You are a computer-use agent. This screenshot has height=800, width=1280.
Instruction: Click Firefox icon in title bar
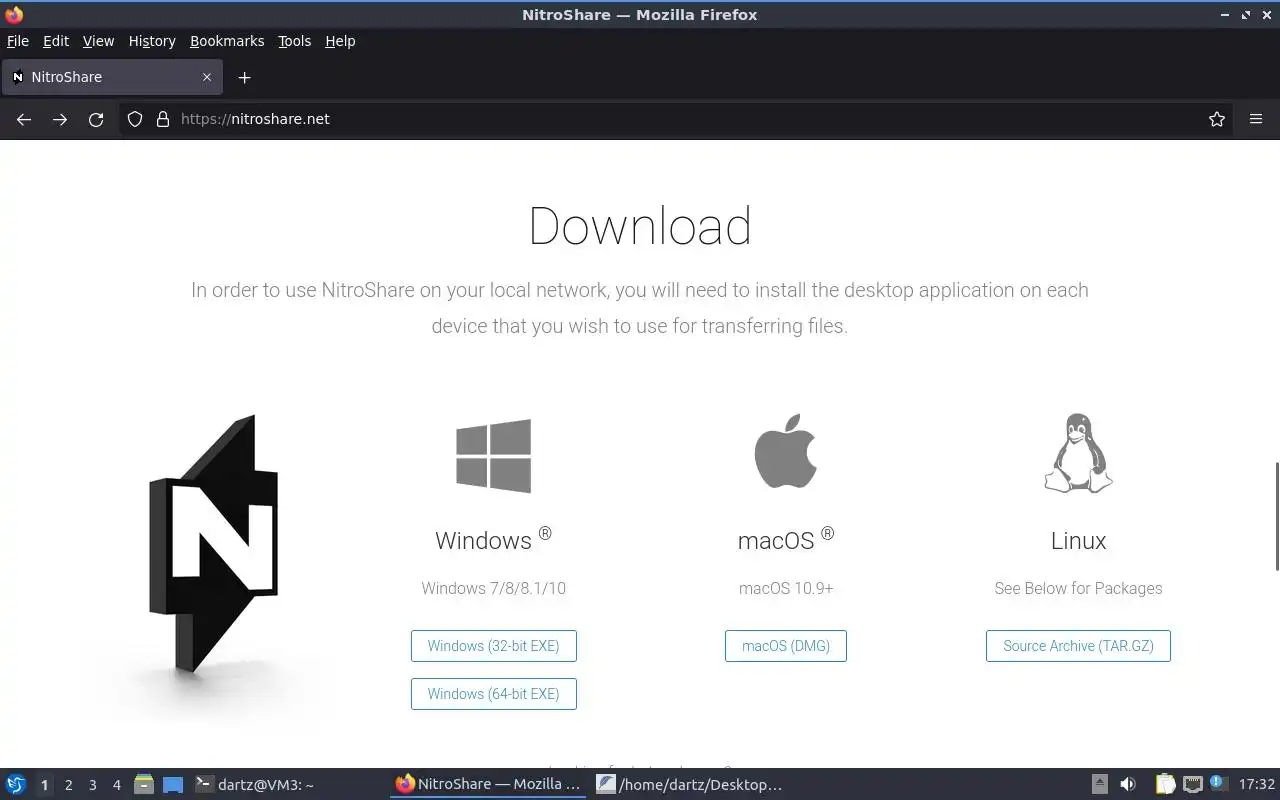pos(14,15)
